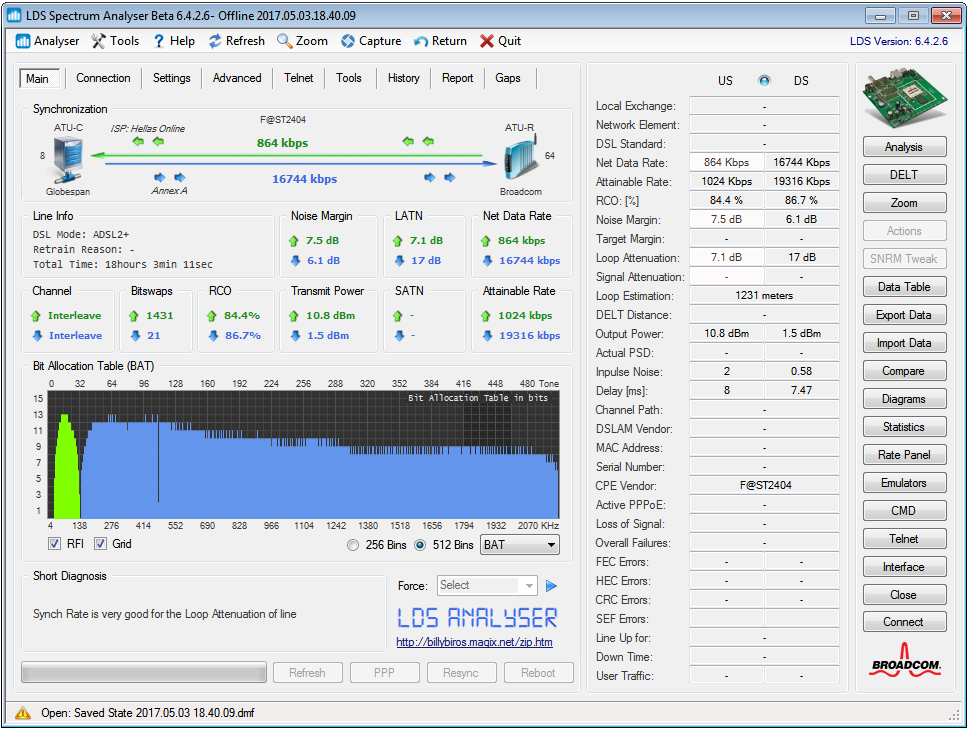Image resolution: width=969 pixels, height=730 pixels.
Task: Disable the Grid checkbox
Action: (x=101, y=544)
